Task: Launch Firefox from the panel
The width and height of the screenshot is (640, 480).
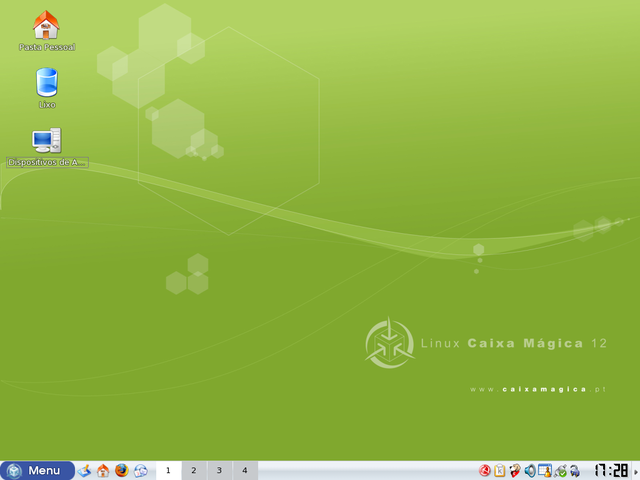Action: [x=122, y=471]
